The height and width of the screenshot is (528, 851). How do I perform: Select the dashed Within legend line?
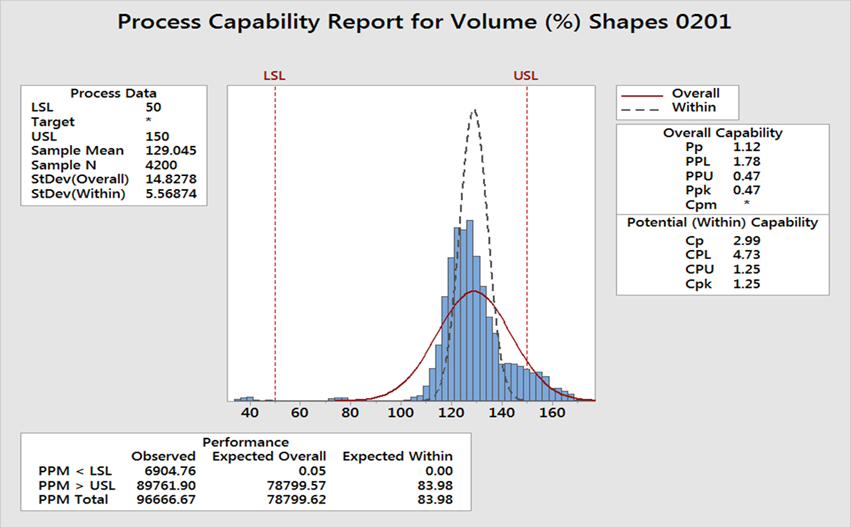[x=643, y=107]
